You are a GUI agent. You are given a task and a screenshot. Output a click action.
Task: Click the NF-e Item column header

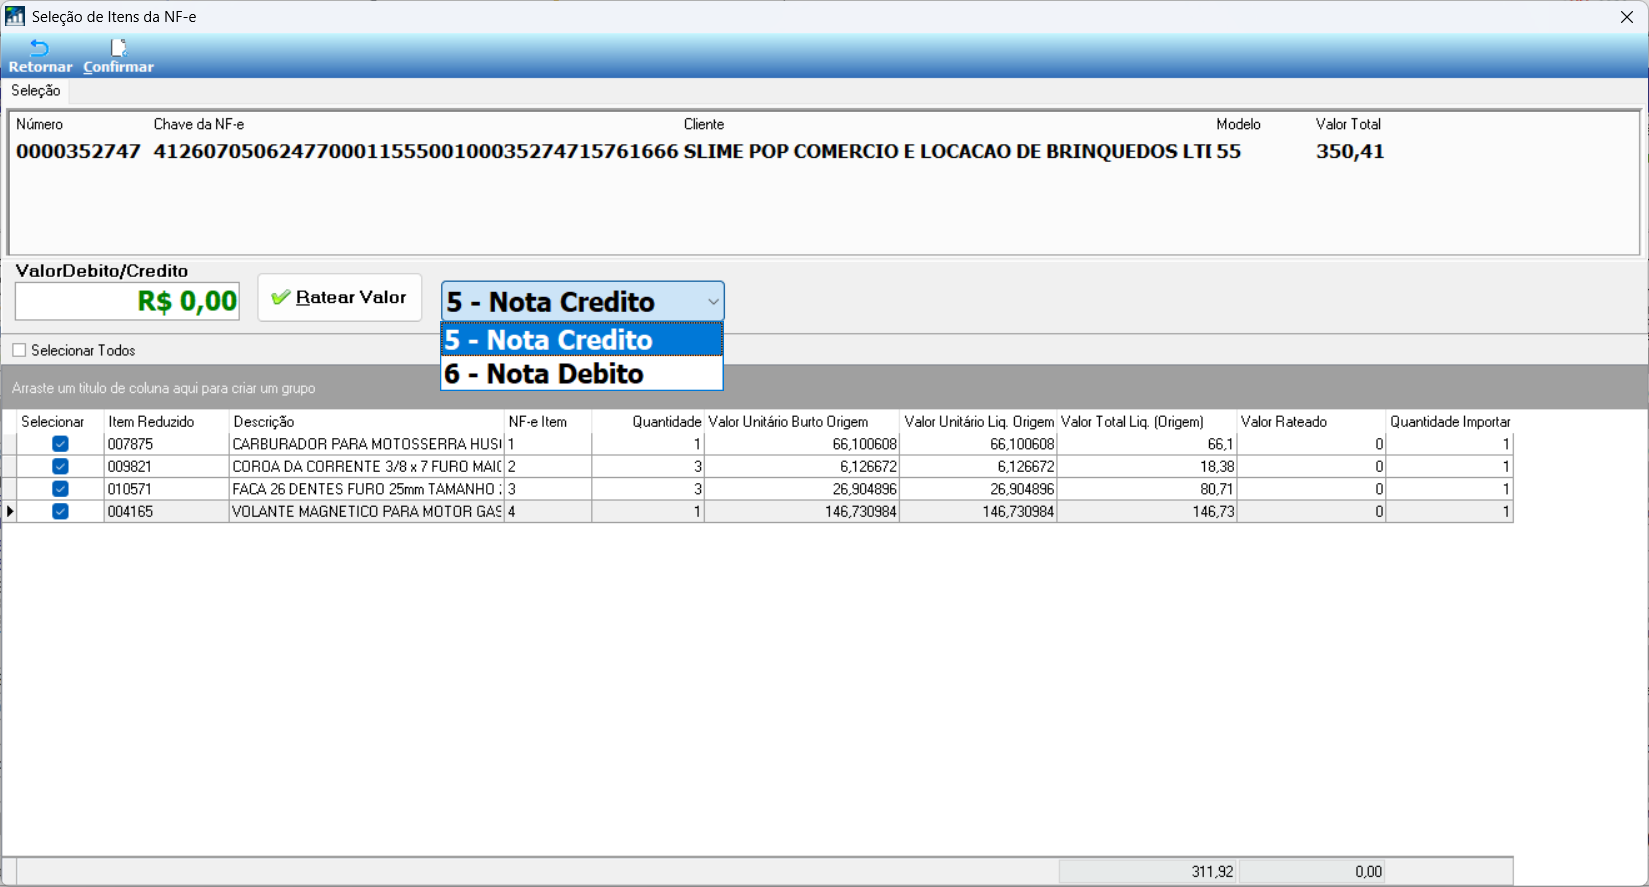pyautogui.click(x=548, y=422)
